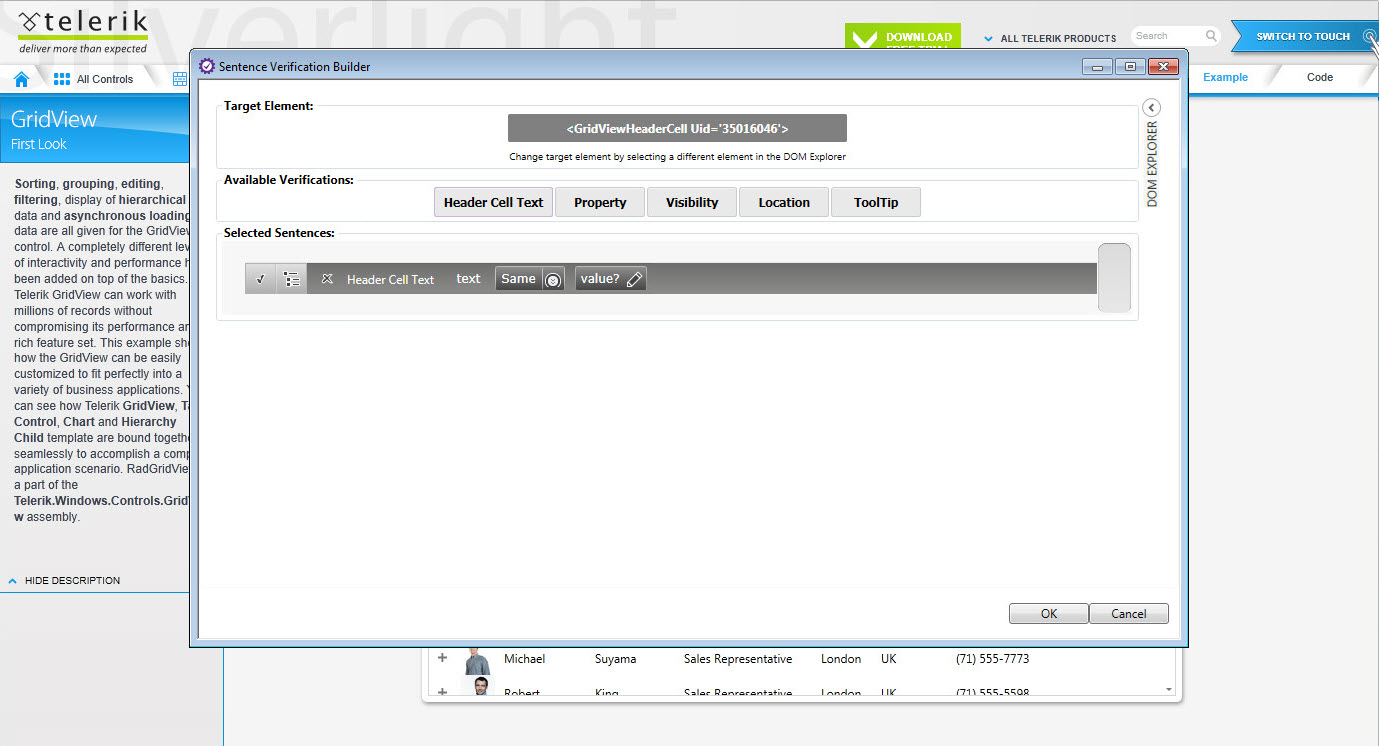Click the Selected Sentences scrollbar
Image resolution: width=1379 pixels, height=746 pixels.
coord(1114,278)
